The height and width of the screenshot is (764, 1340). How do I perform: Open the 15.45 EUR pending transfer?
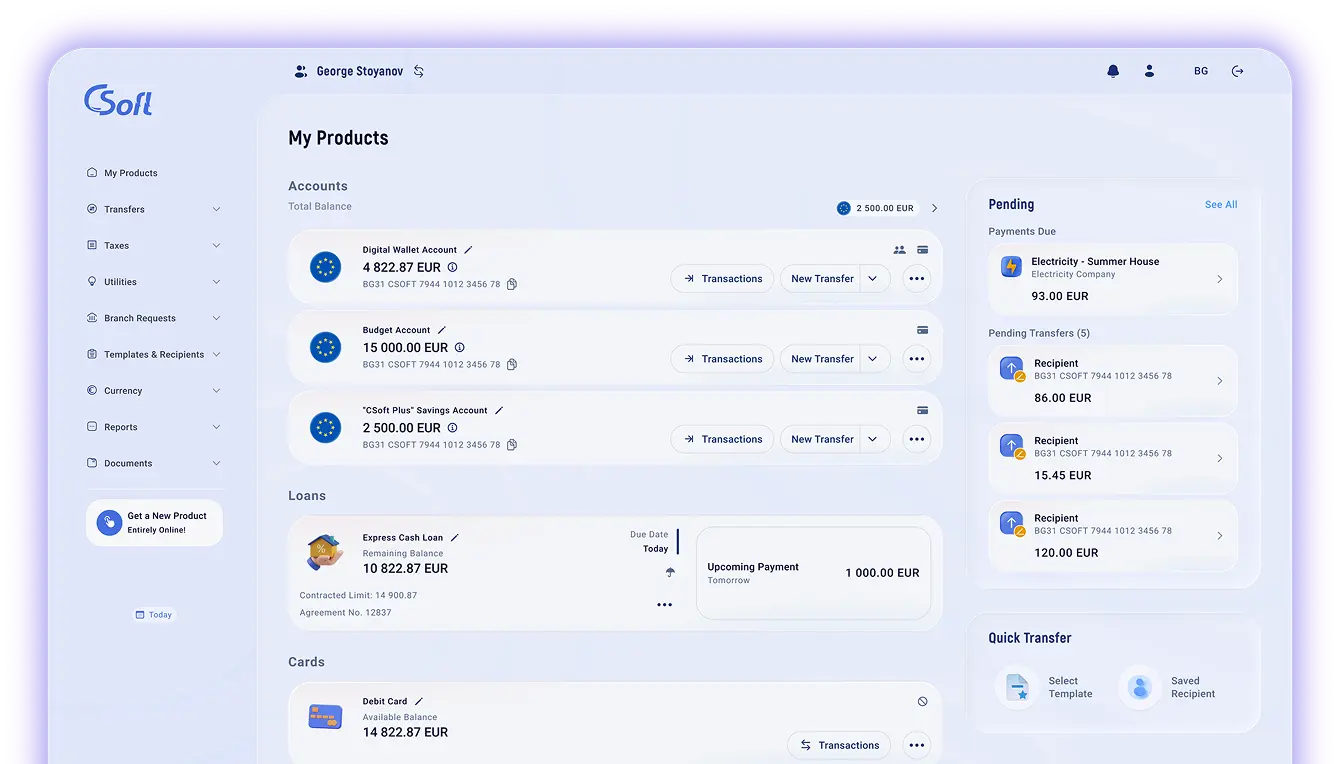click(1113, 458)
